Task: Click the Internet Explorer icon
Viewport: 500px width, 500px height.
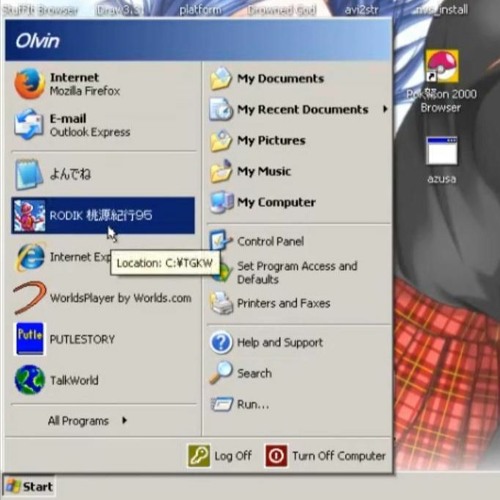Action: 30,257
